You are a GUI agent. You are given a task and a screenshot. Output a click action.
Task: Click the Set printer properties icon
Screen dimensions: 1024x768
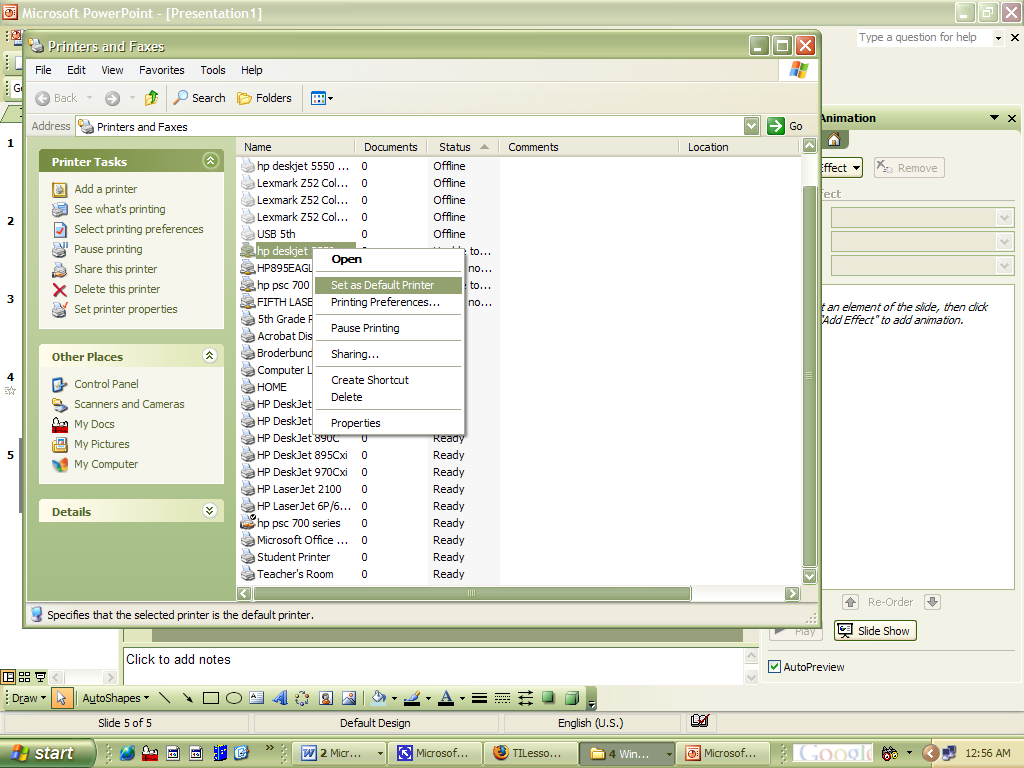click(59, 310)
